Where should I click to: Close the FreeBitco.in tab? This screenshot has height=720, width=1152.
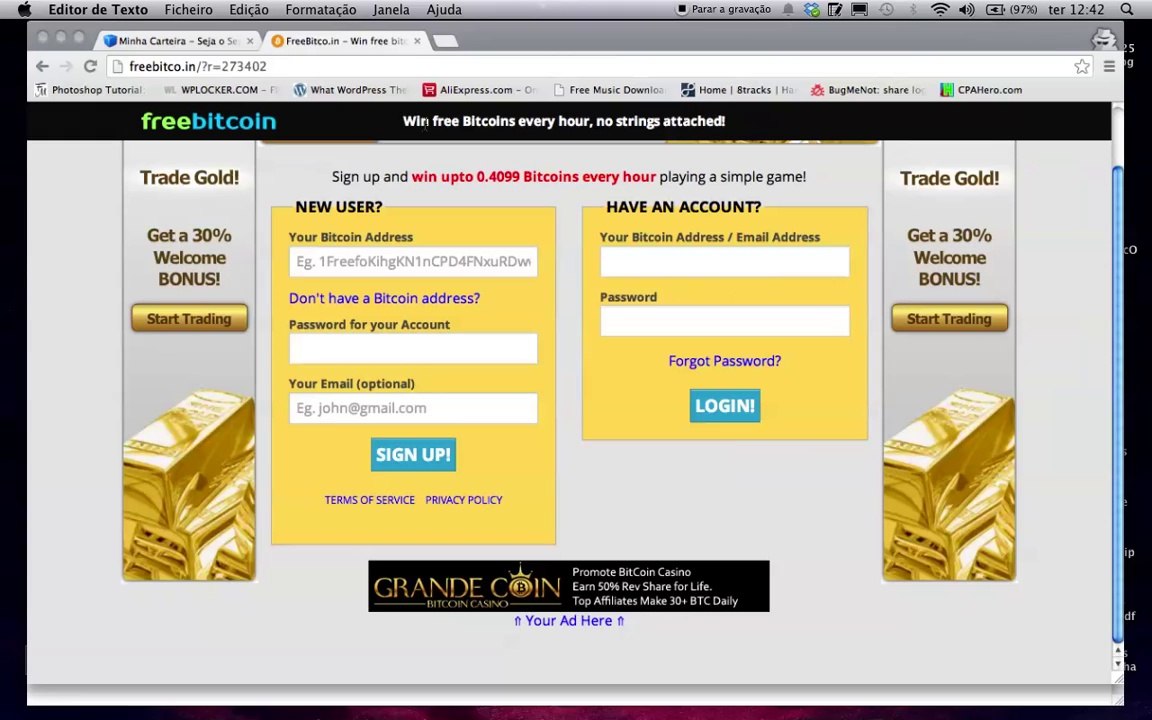point(417,41)
